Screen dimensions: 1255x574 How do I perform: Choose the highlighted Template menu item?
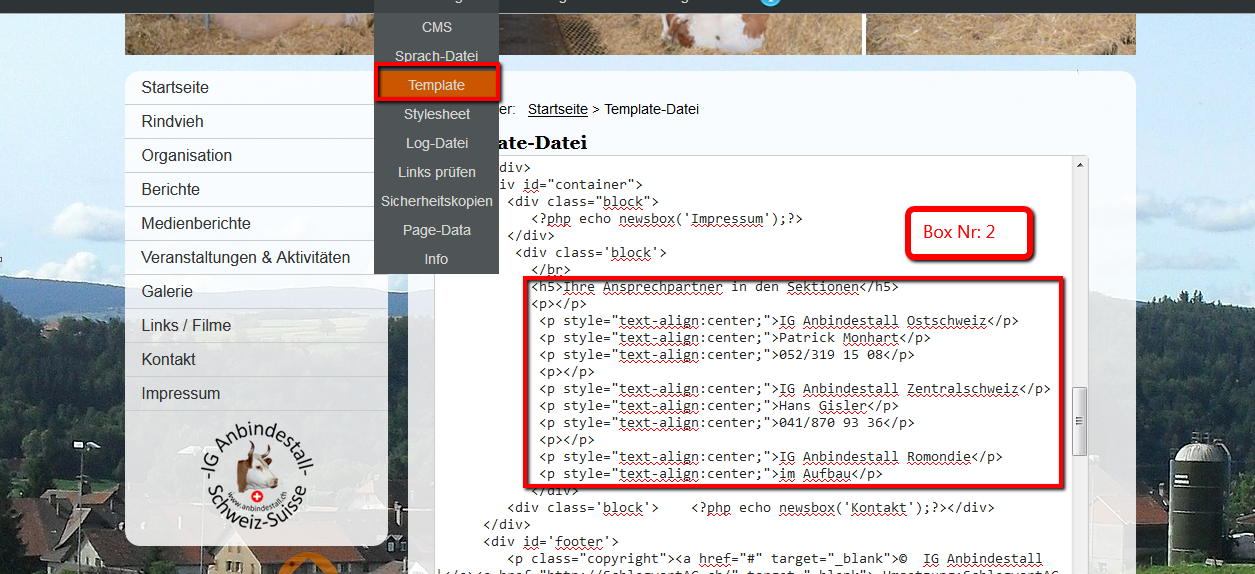pyautogui.click(x=437, y=85)
